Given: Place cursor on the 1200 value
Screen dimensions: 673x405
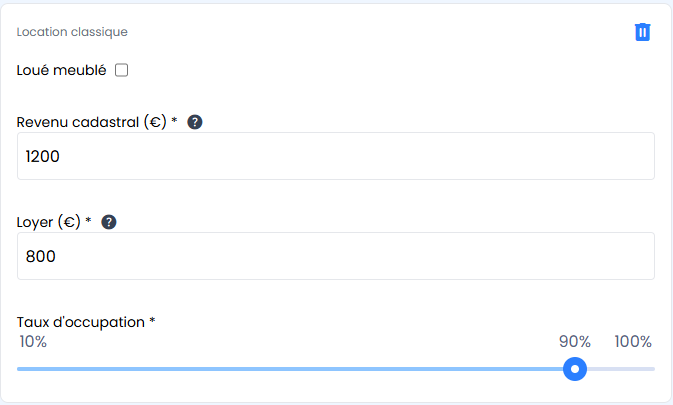Looking at the screenshot, I should [44, 157].
